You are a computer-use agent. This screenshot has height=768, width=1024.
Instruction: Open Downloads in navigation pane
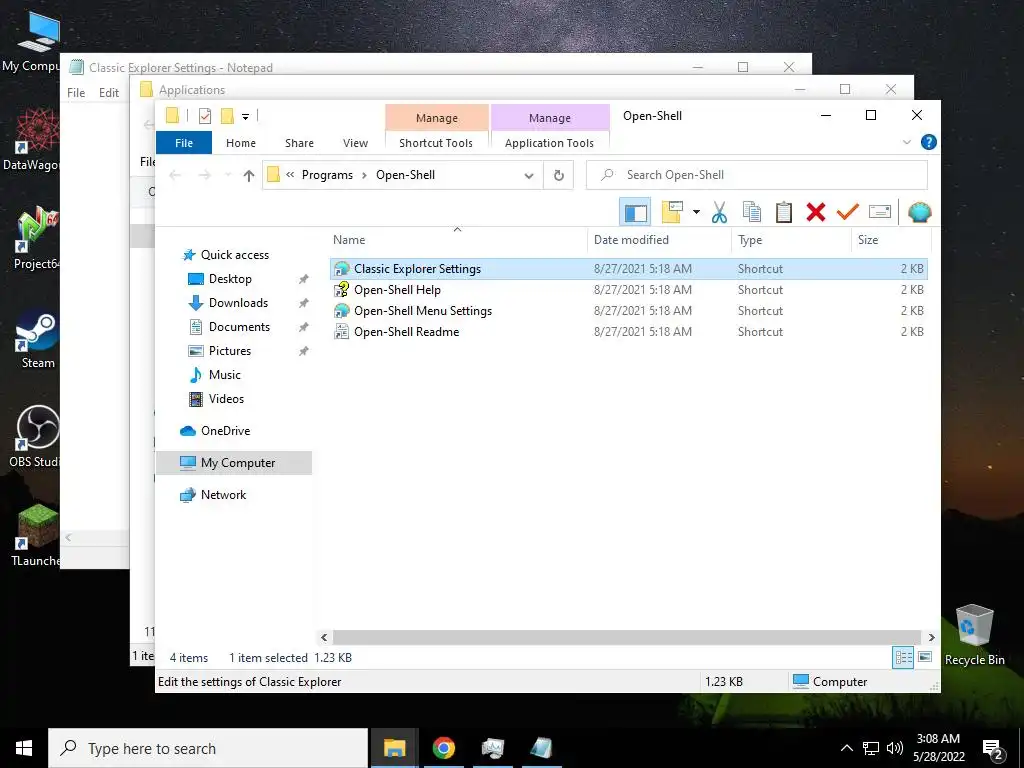[x=238, y=303]
